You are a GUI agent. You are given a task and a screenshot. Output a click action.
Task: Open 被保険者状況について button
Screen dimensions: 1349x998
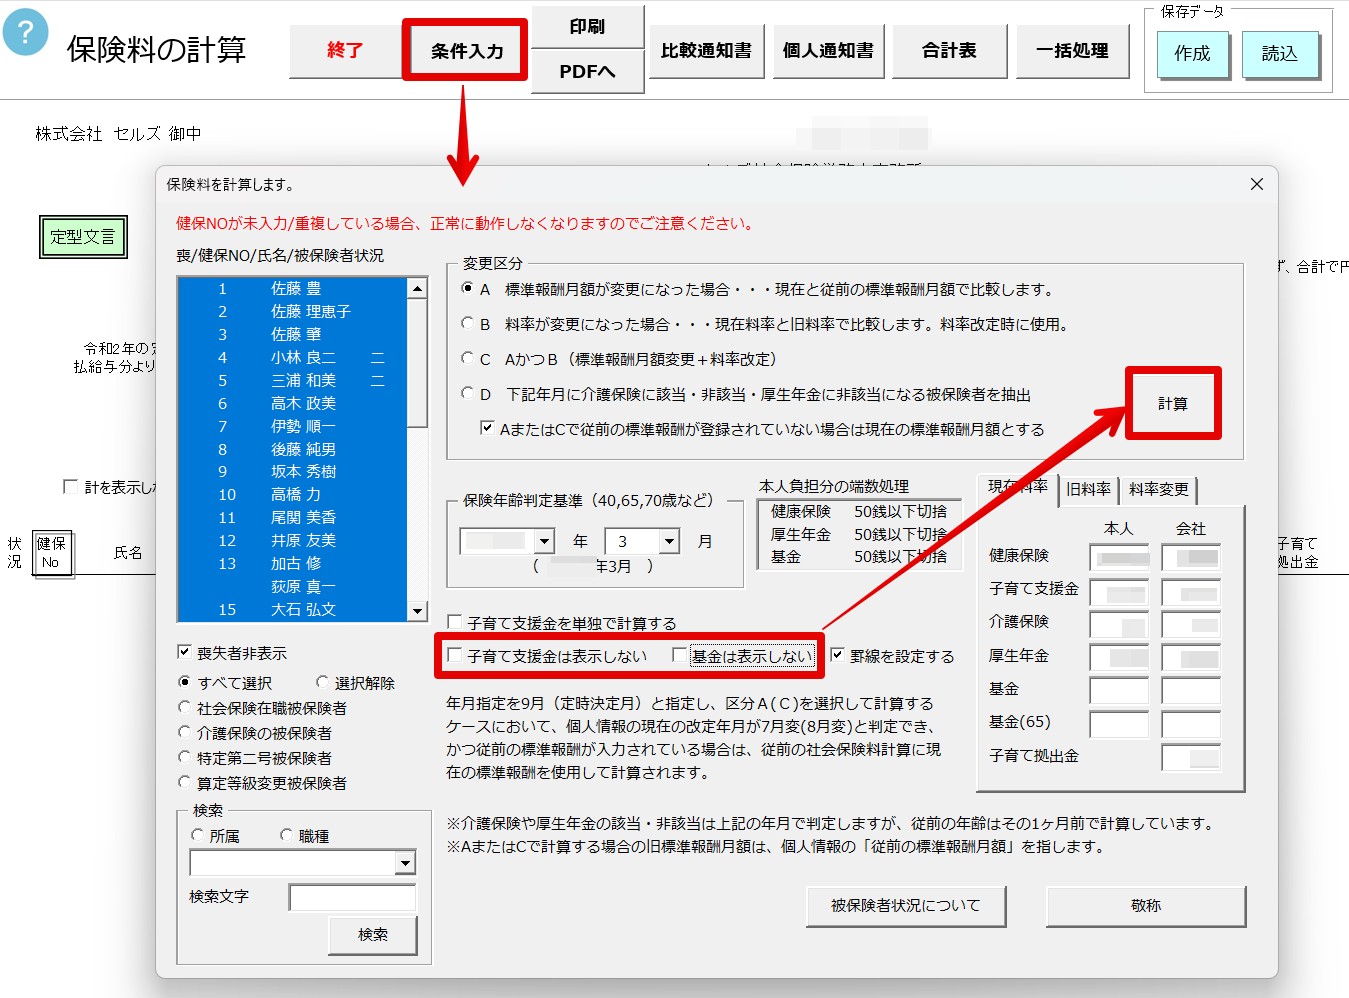coord(906,906)
